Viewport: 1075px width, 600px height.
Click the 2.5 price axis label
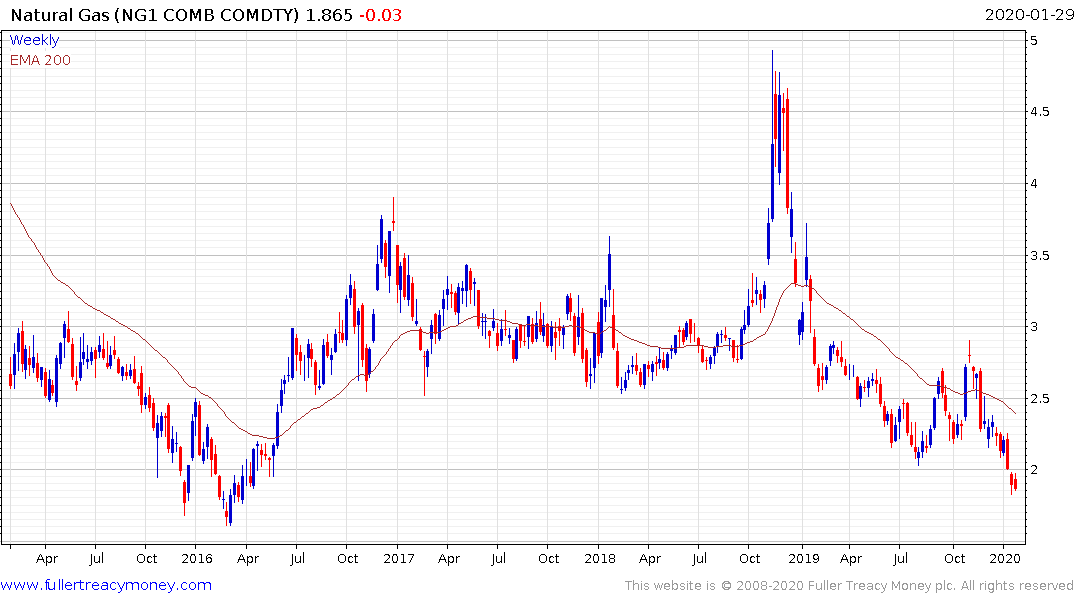click(1039, 399)
